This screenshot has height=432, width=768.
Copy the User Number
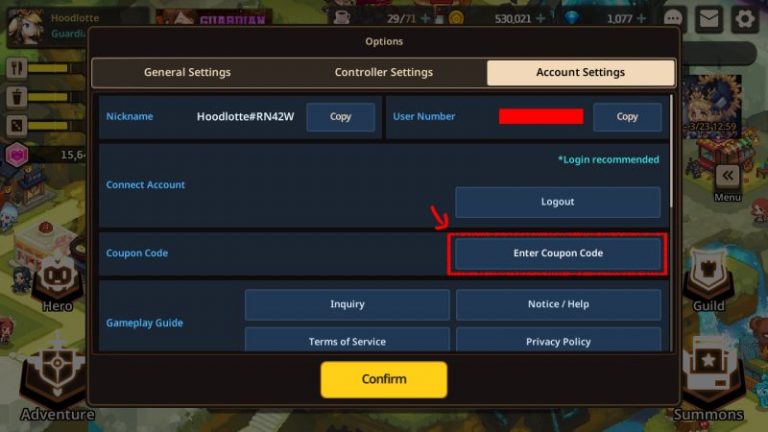[x=627, y=117]
